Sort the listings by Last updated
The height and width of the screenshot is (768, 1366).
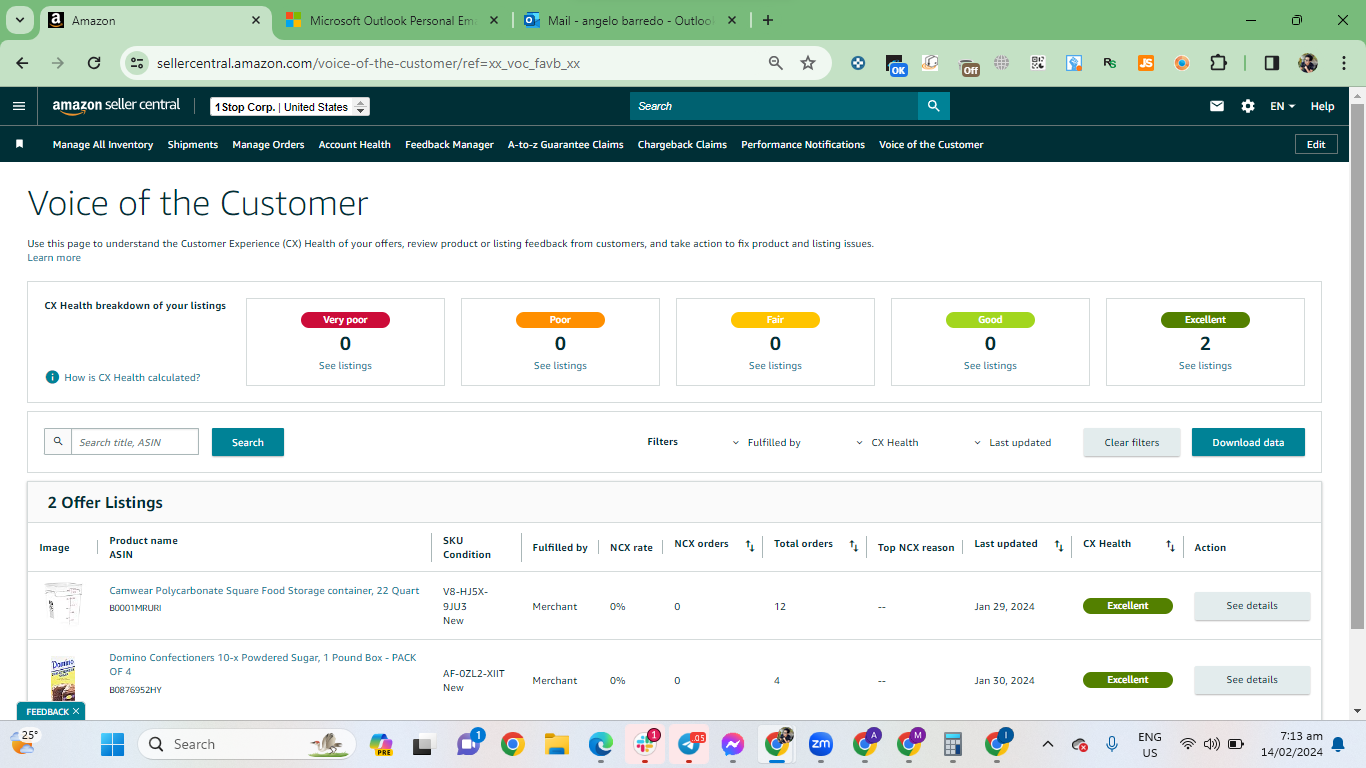(x=1059, y=545)
